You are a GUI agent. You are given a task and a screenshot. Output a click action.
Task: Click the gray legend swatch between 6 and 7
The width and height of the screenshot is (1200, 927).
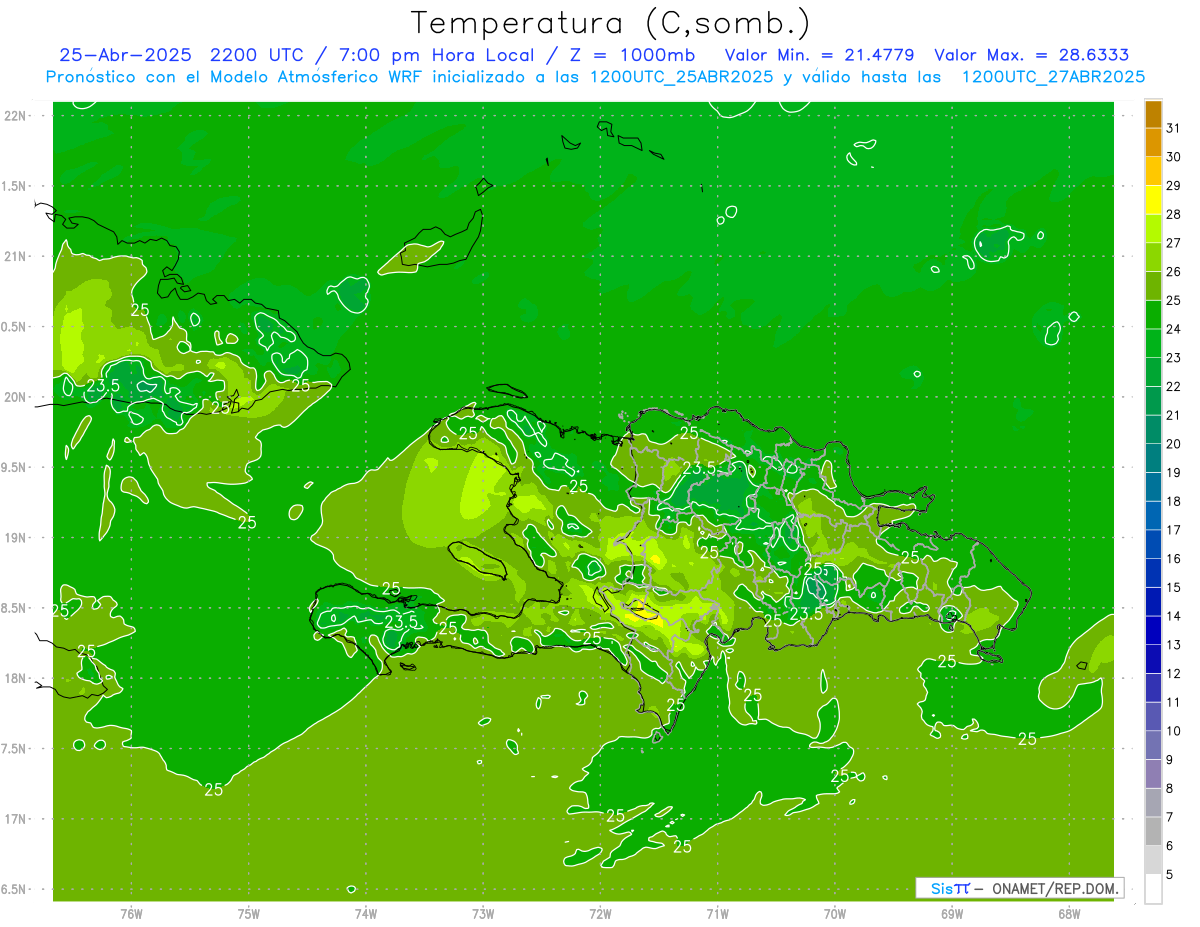pos(1153,831)
